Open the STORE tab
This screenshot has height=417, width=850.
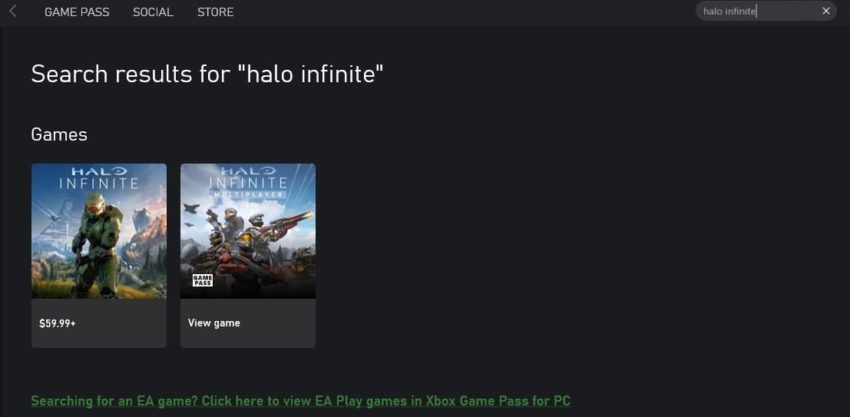[x=215, y=12]
